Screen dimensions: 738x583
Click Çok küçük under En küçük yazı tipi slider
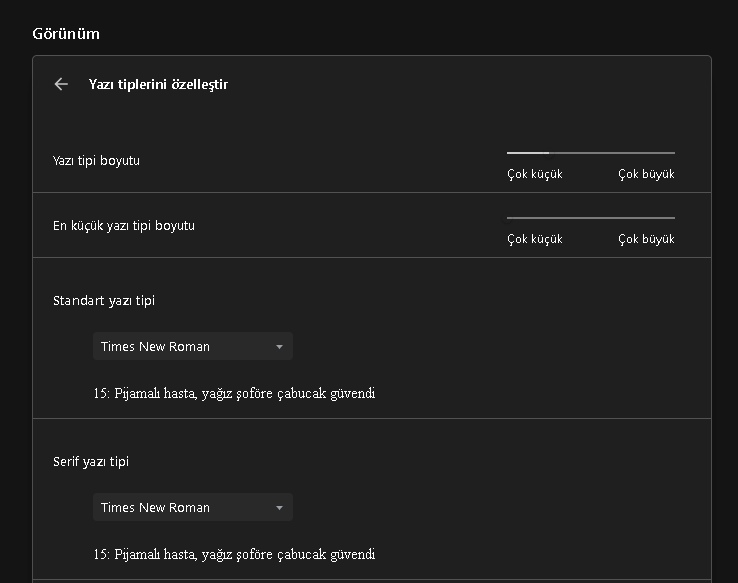[535, 239]
